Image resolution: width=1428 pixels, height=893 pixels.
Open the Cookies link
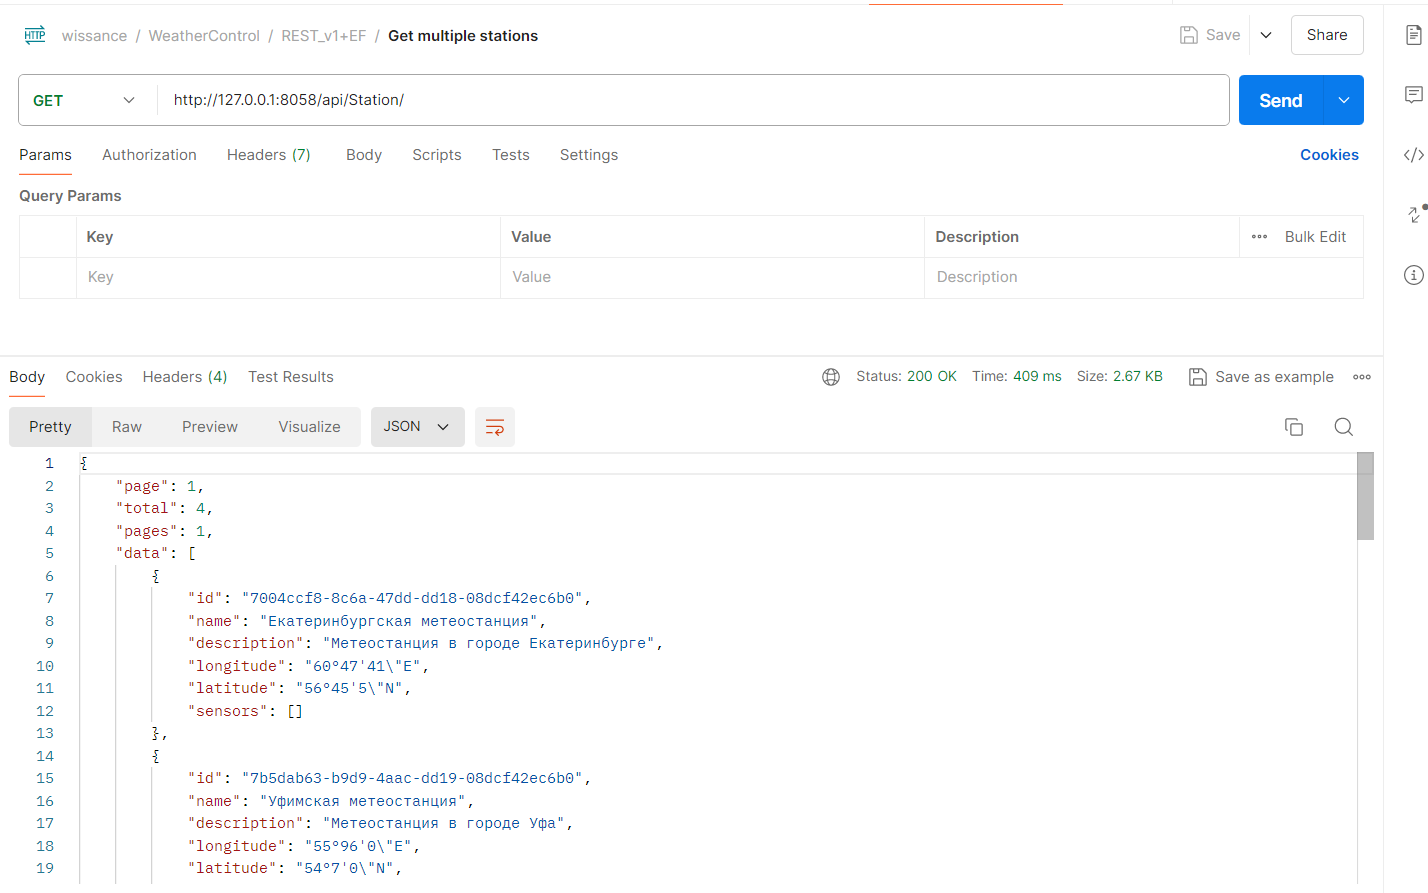(1328, 155)
